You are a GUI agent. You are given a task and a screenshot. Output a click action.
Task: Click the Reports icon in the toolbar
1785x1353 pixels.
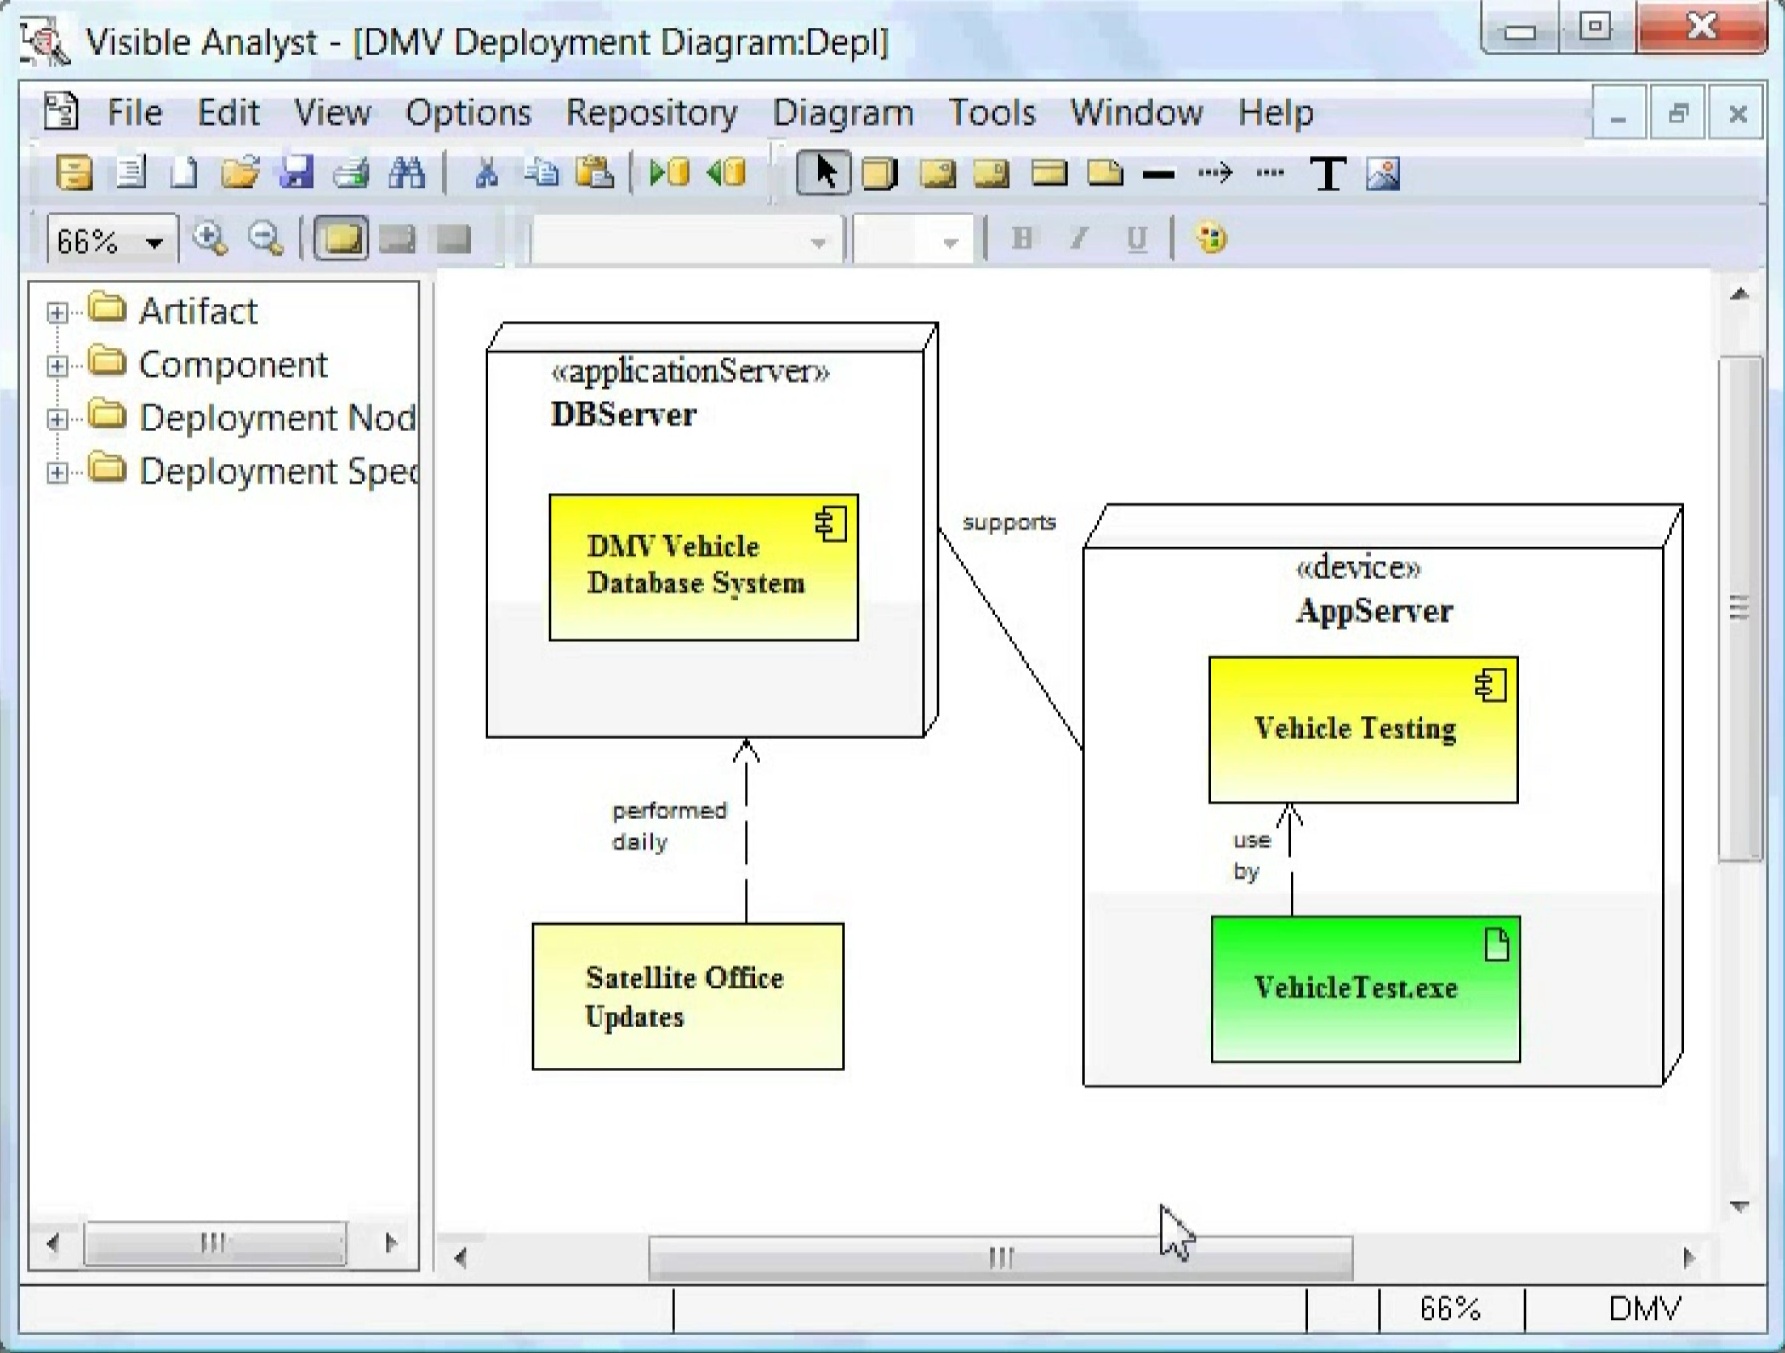130,173
